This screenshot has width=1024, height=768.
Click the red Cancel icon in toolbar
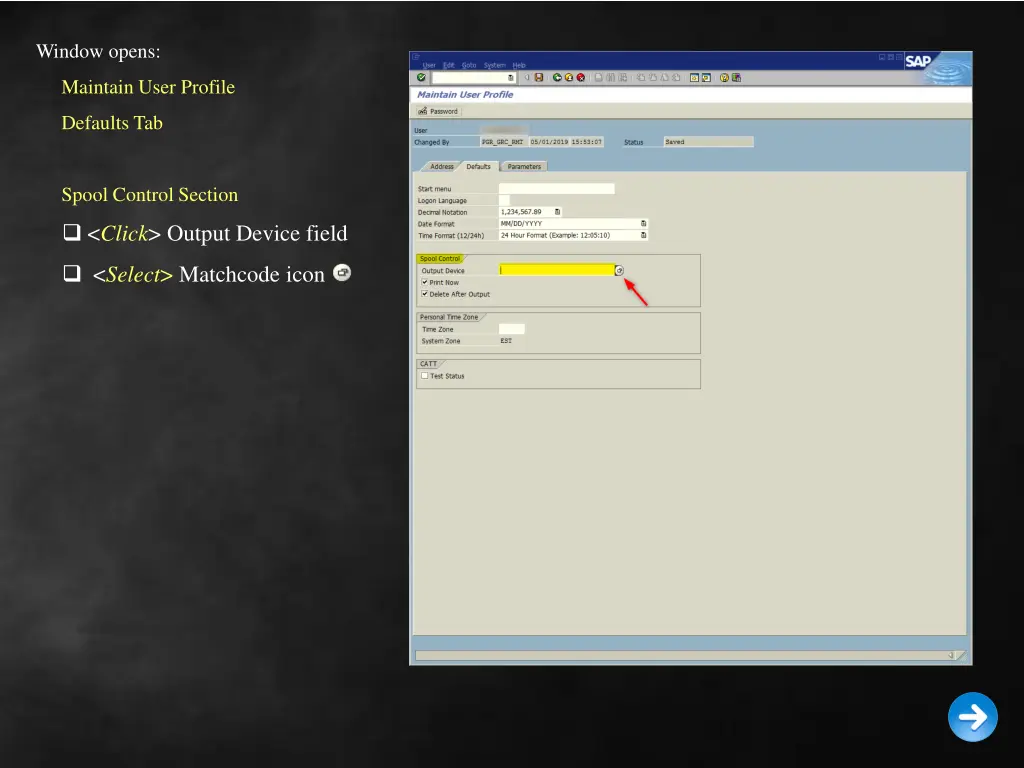580,77
